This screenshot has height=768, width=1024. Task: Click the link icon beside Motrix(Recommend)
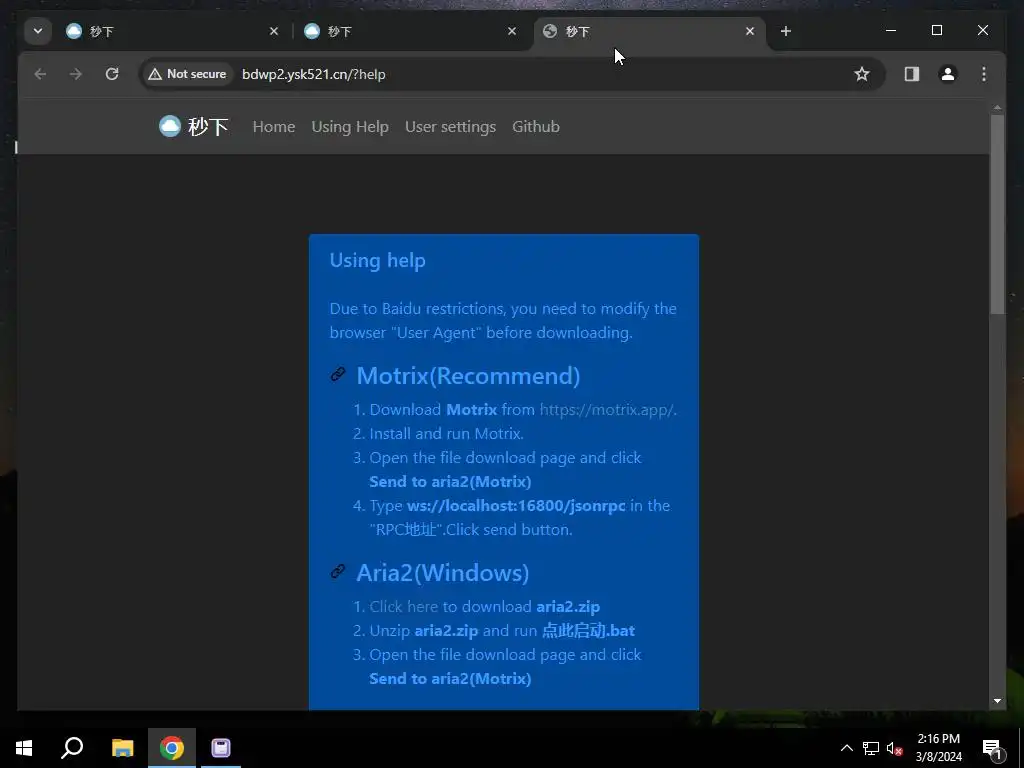338,374
